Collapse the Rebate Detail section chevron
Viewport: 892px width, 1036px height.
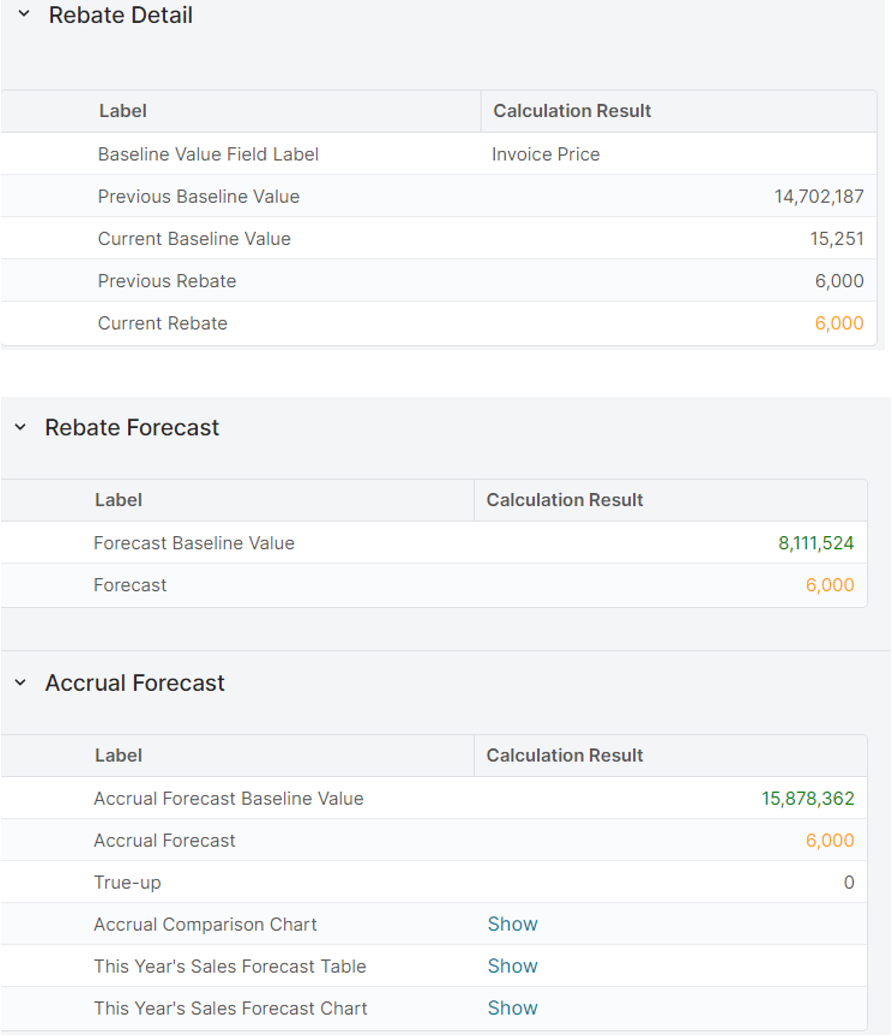pyautogui.click(x=24, y=15)
